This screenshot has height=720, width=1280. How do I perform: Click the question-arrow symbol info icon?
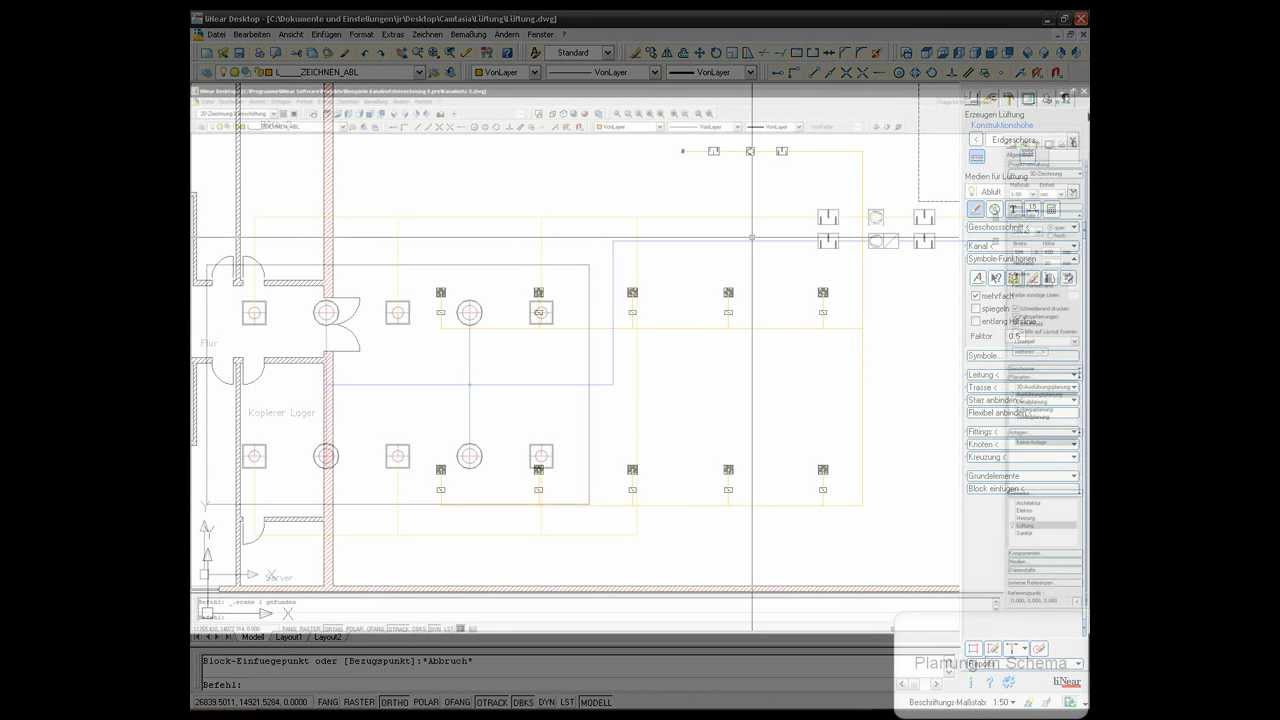click(995, 278)
